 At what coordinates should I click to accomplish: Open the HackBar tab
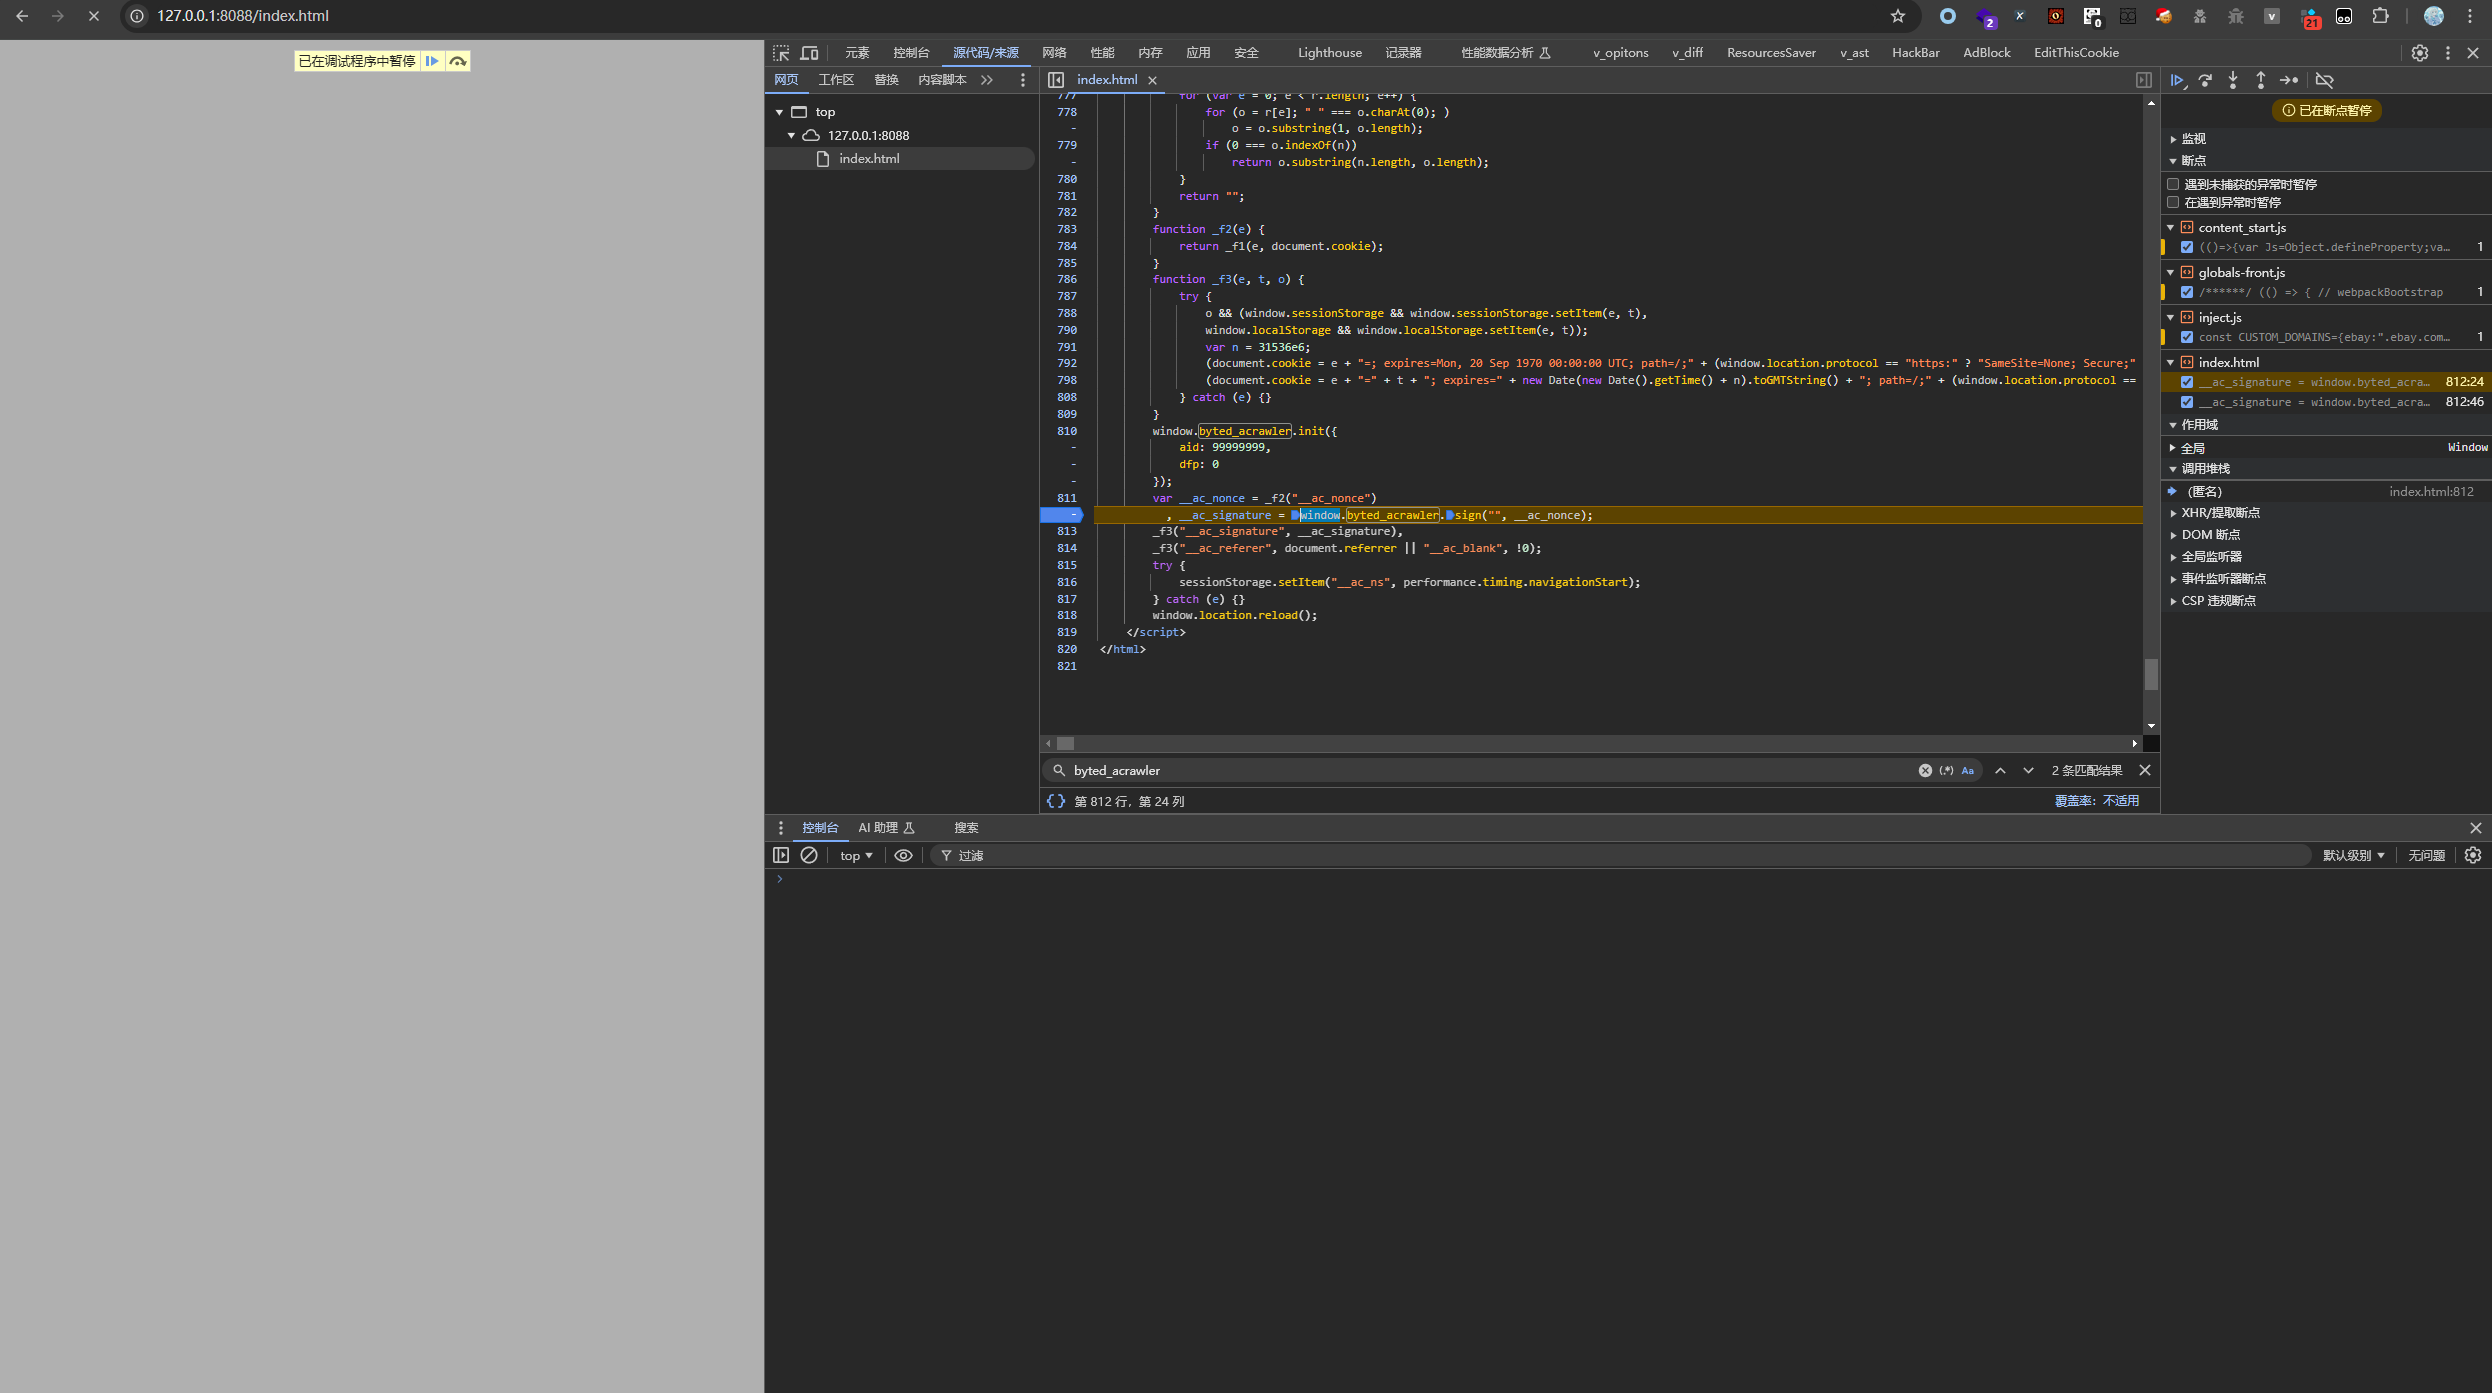1915,53
